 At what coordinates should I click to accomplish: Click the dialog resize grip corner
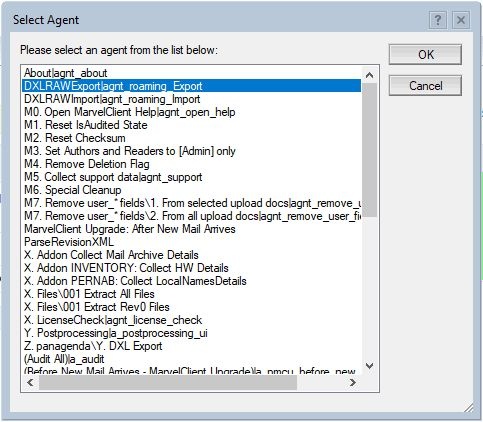[x=469, y=408]
